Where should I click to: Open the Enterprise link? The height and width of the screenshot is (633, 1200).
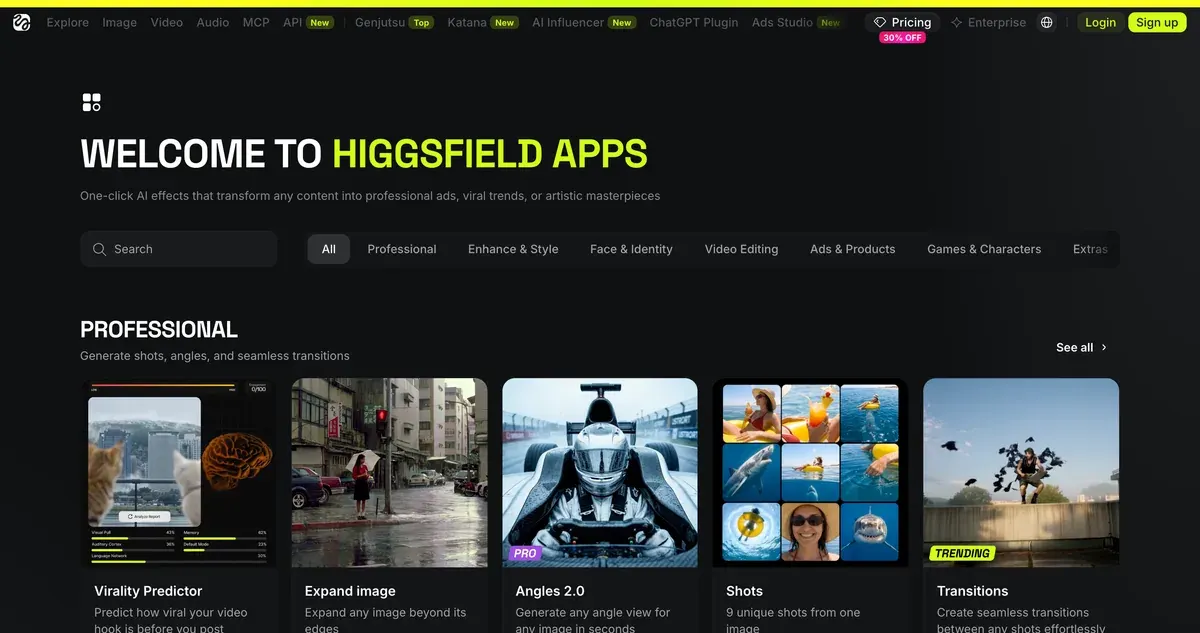[996, 22]
